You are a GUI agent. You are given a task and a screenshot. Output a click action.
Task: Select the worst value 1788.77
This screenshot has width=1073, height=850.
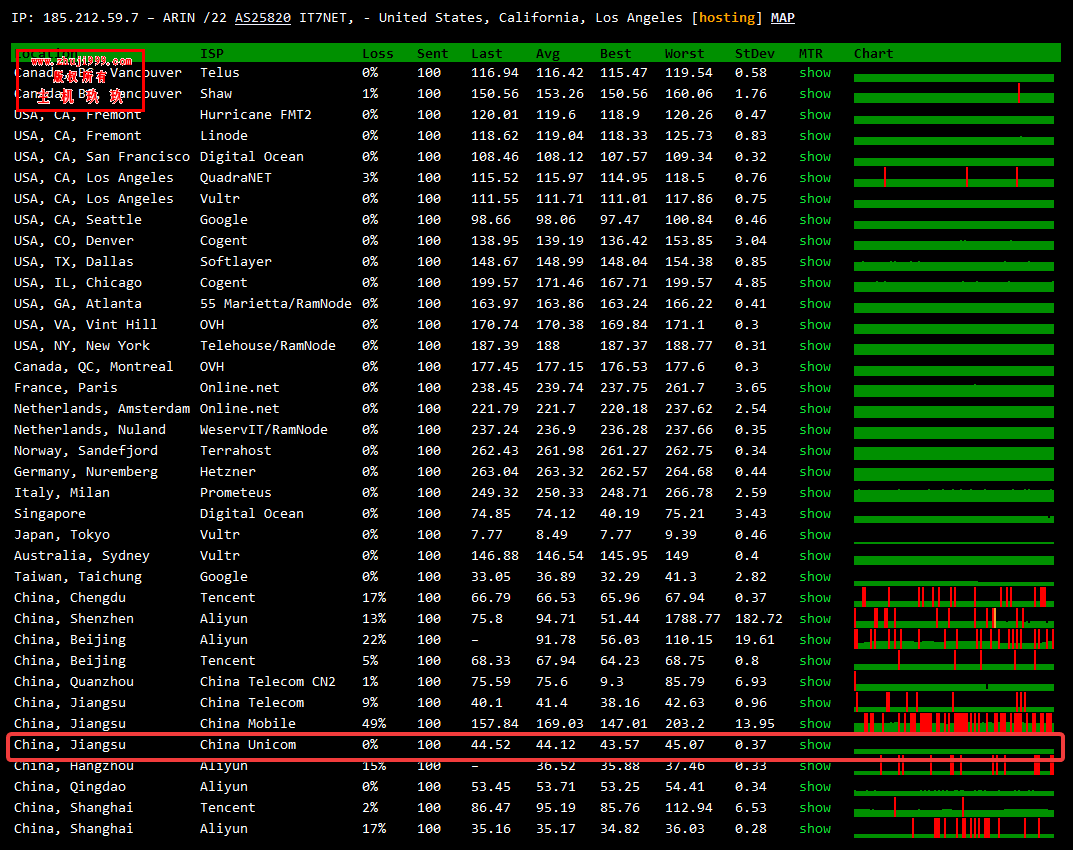click(693, 618)
